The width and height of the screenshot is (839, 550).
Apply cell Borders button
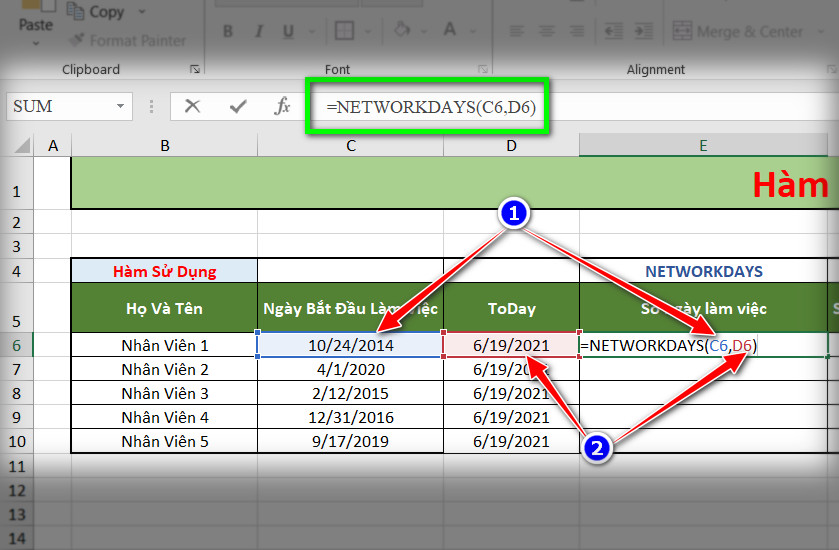click(x=344, y=31)
